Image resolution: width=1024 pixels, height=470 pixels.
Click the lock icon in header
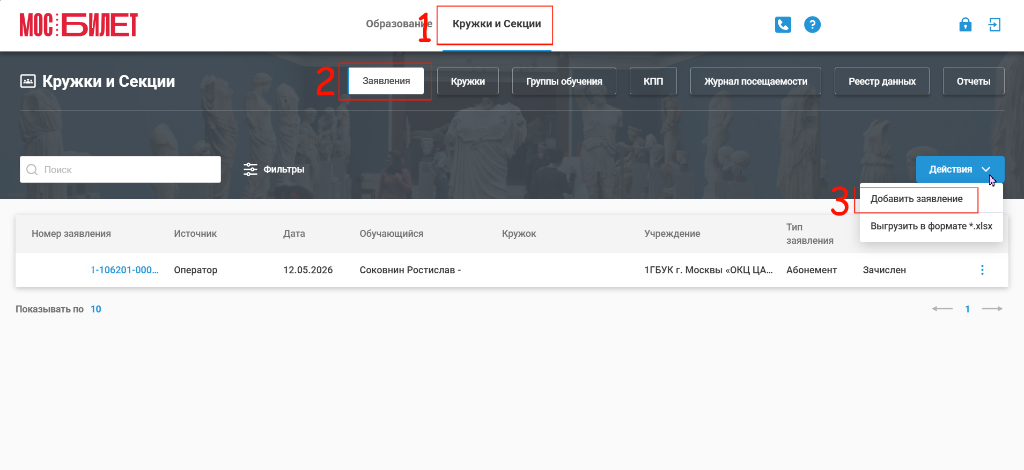[965, 25]
